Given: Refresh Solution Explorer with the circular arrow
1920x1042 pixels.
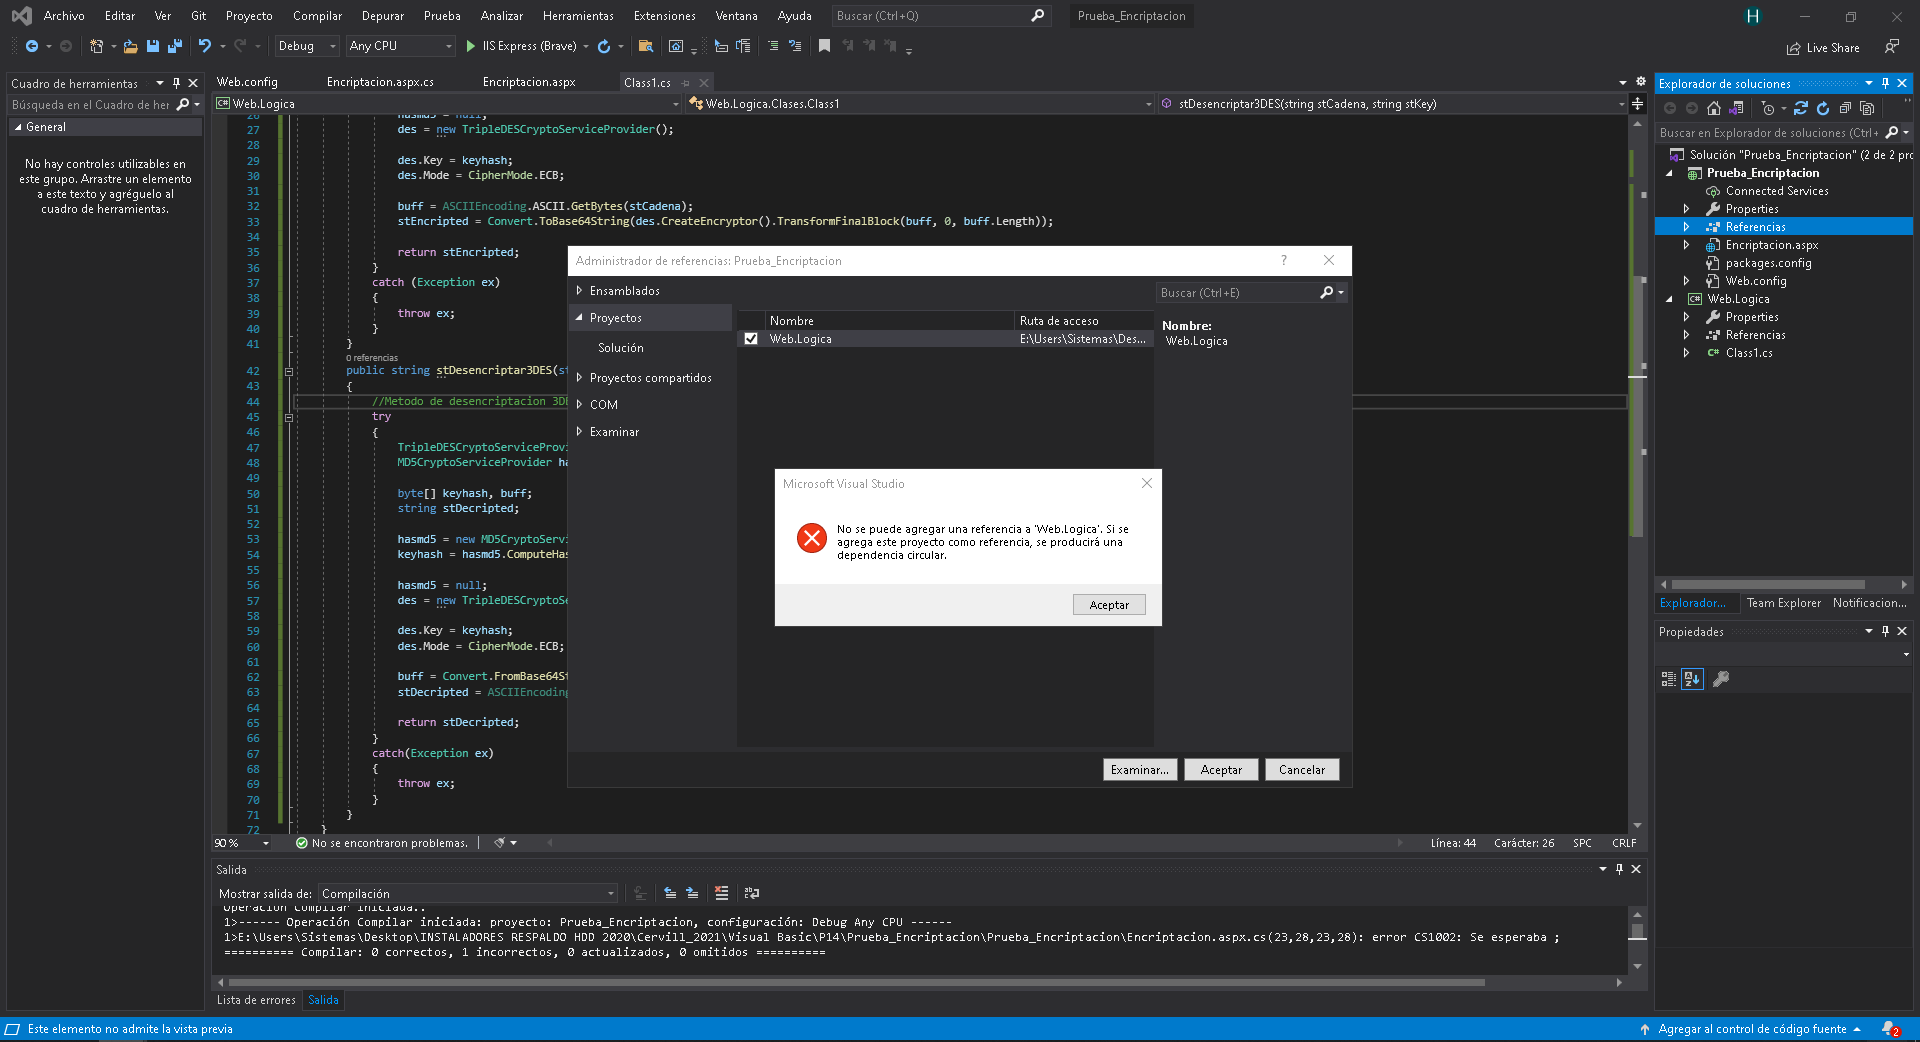Looking at the screenshot, I should (1823, 108).
